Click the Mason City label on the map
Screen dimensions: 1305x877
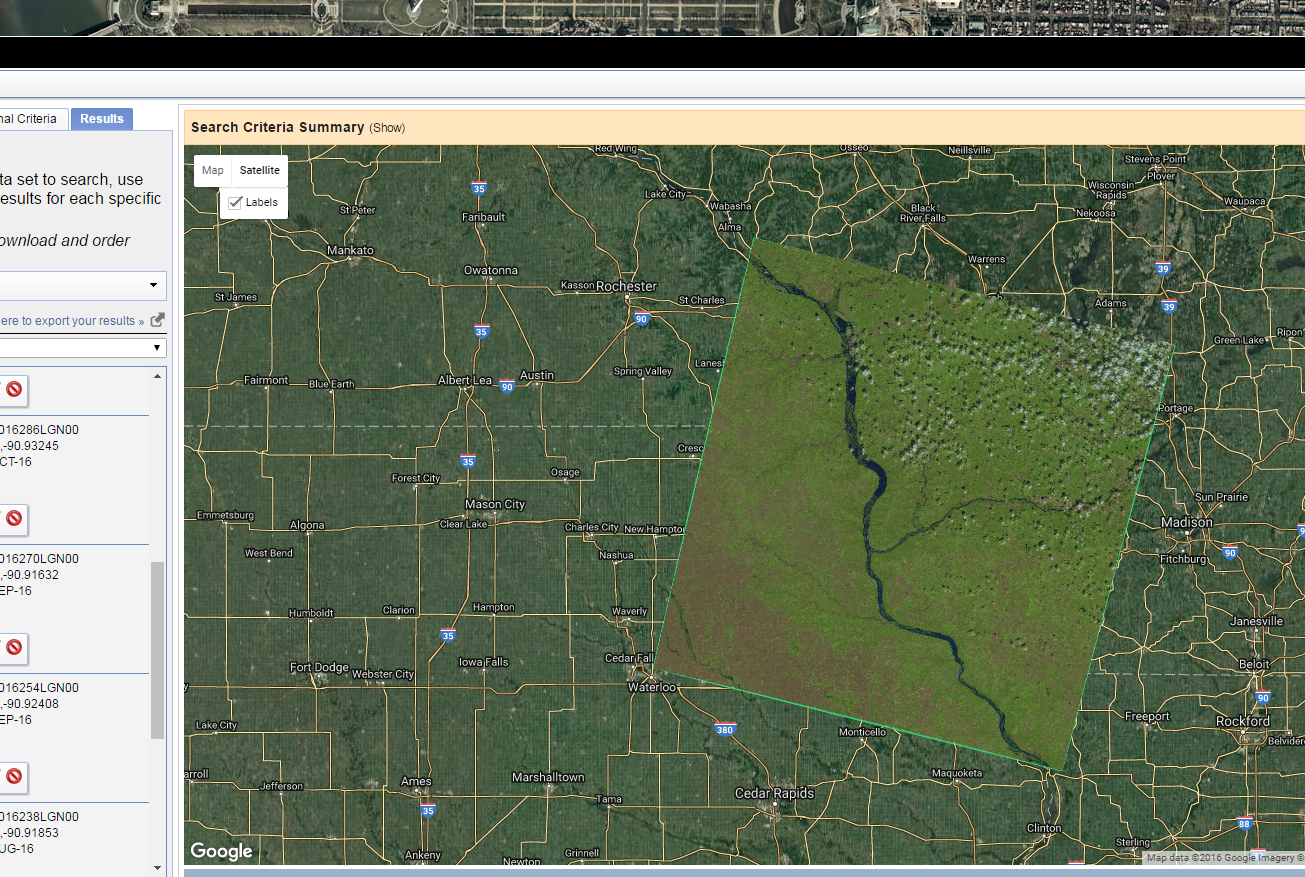(495, 504)
